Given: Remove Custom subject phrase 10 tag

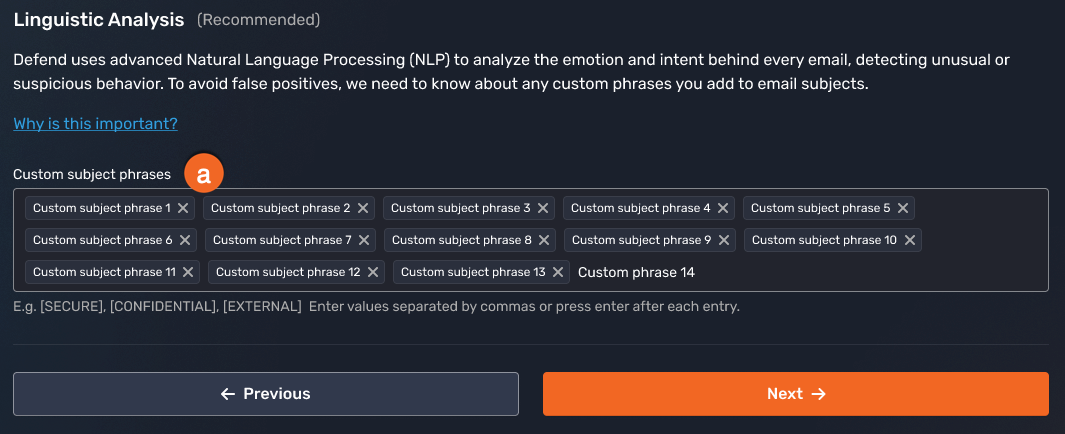Looking at the screenshot, I should tap(909, 240).
